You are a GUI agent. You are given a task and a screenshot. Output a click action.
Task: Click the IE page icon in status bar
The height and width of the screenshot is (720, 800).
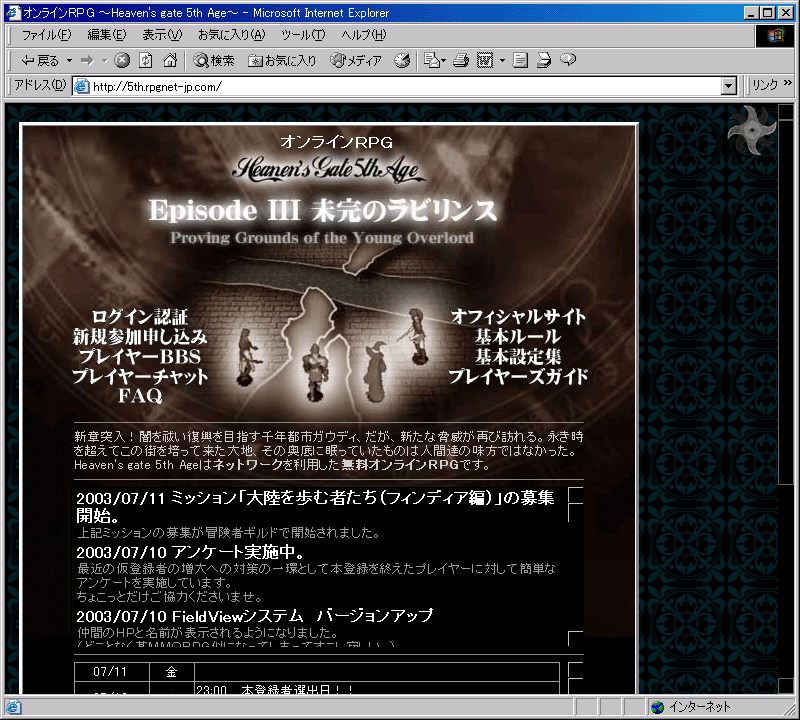click(x=13, y=707)
